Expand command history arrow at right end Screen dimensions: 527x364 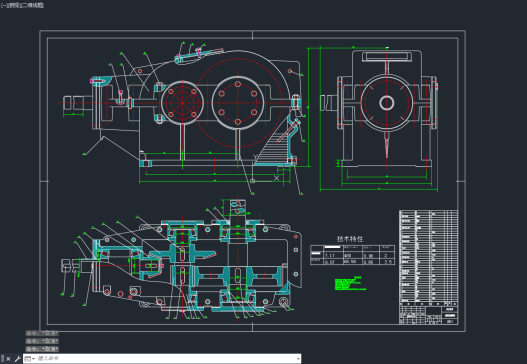pos(298,359)
